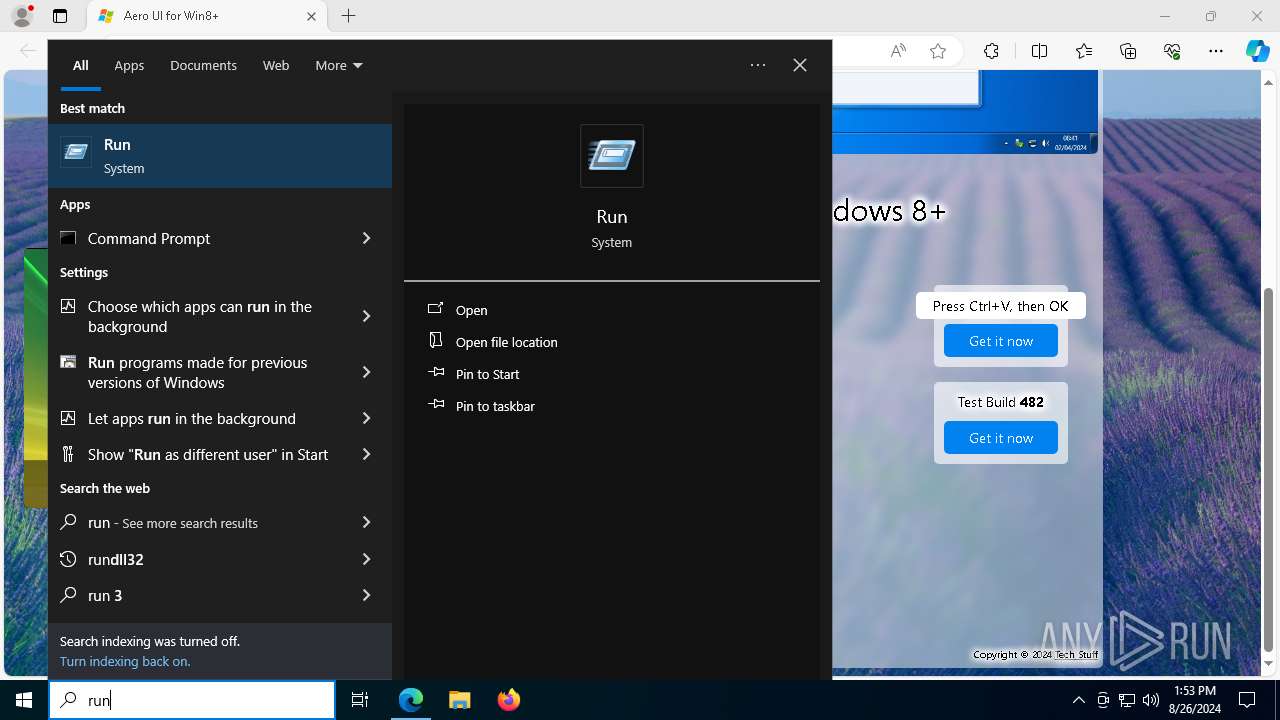Screen dimensions: 1280x720
Task: Open File Explorer from taskbar
Action: point(459,700)
